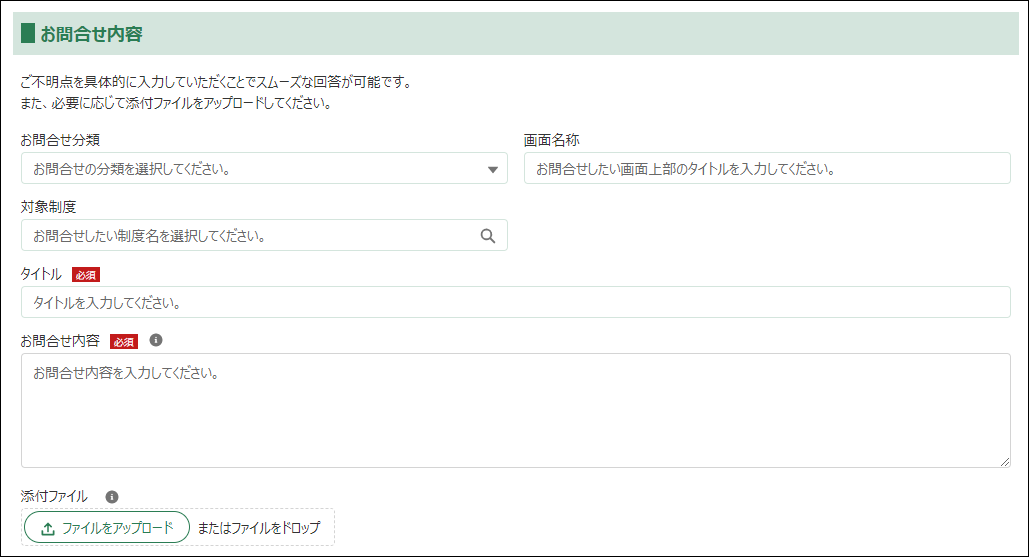Image resolution: width=1029 pixels, height=557 pixels.
Task: Click the 対象制度 field label
Action: click(x=48, y=207)
